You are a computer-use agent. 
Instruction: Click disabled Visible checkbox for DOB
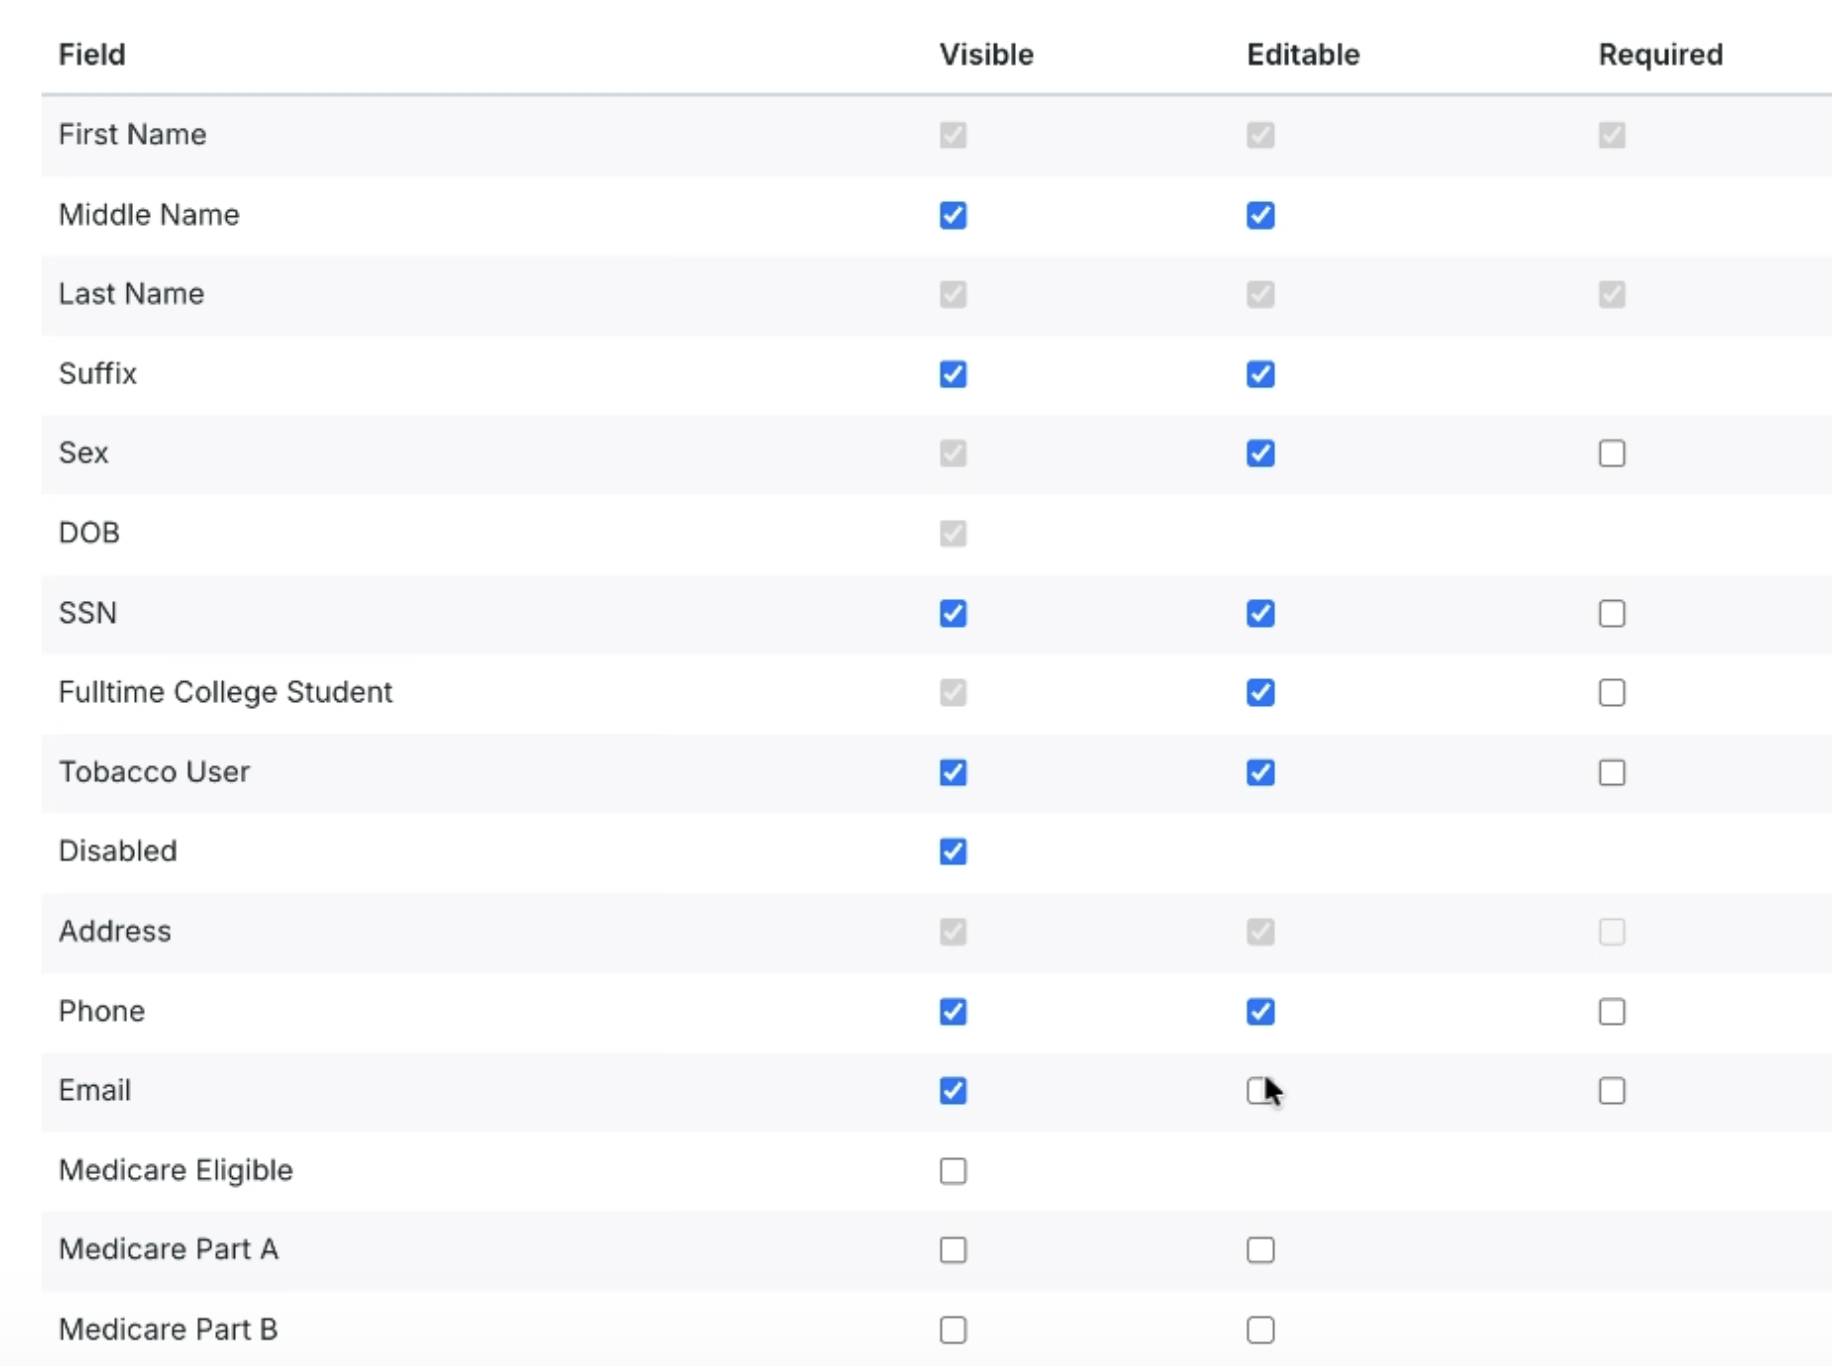pos(953,533)
